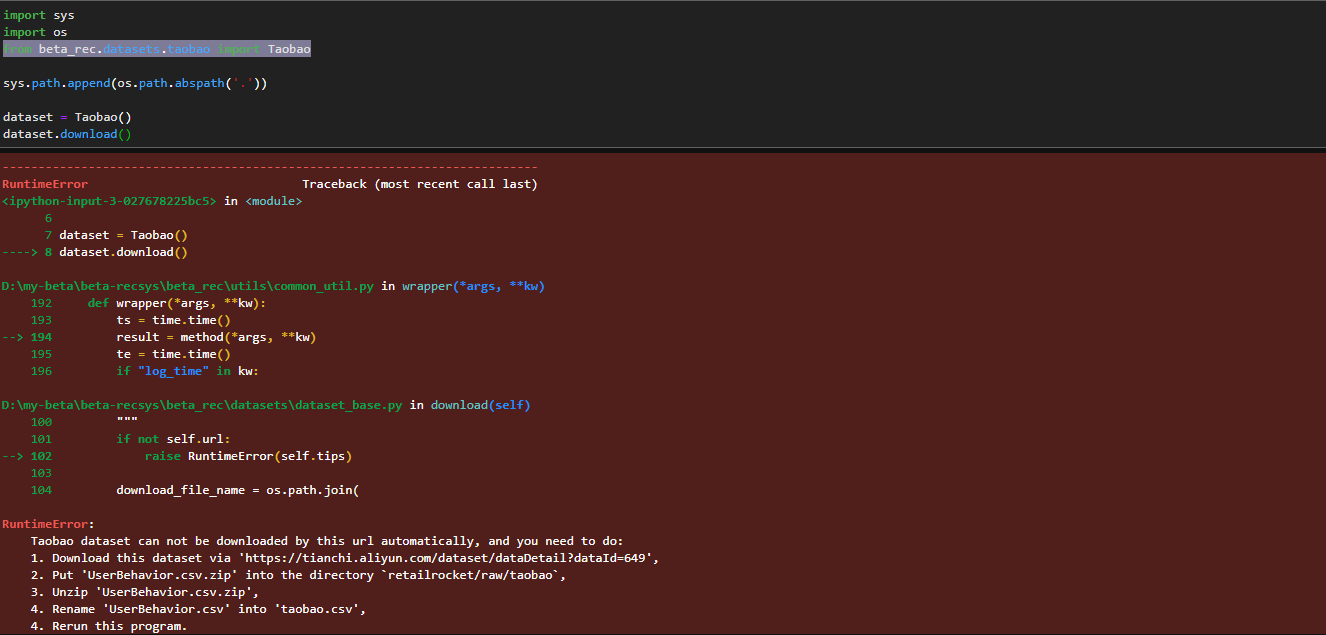Image resolution: width=1326 pixels, height=635 pixels.
Task: Click the RuntimeError label at traceback top
Action: pos(45,183)
